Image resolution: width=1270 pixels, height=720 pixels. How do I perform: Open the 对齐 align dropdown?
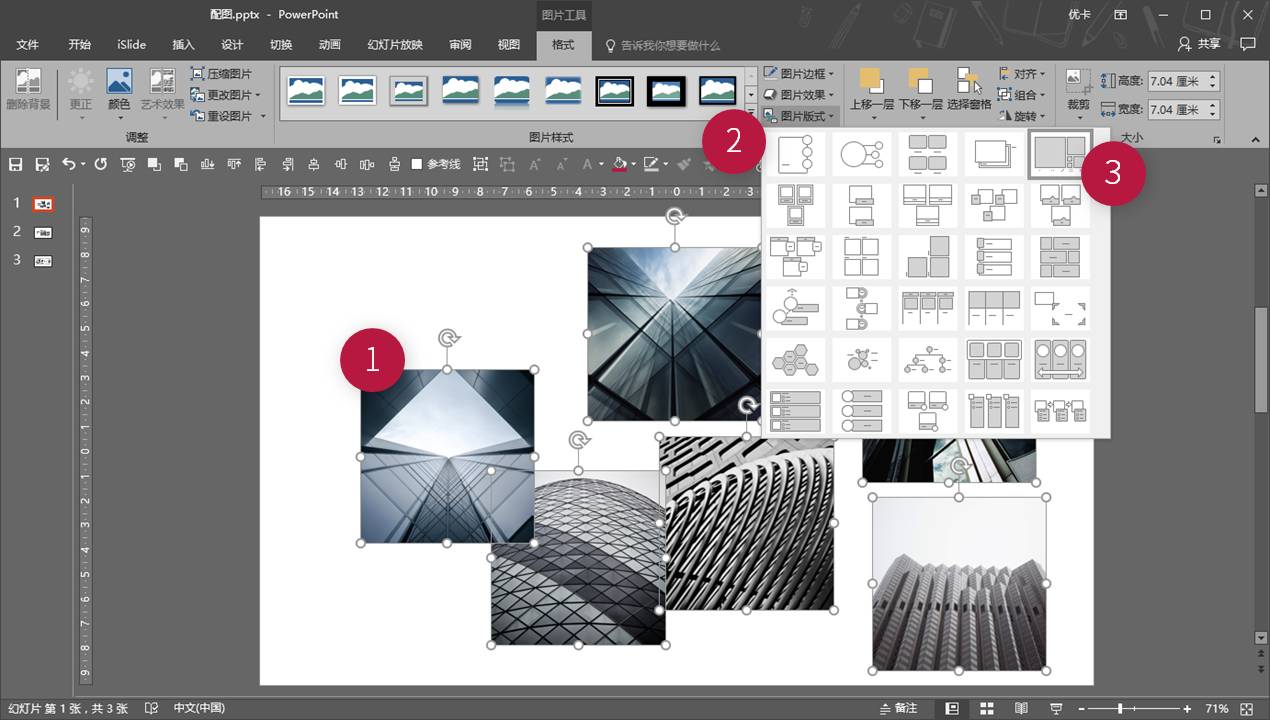1021,74
